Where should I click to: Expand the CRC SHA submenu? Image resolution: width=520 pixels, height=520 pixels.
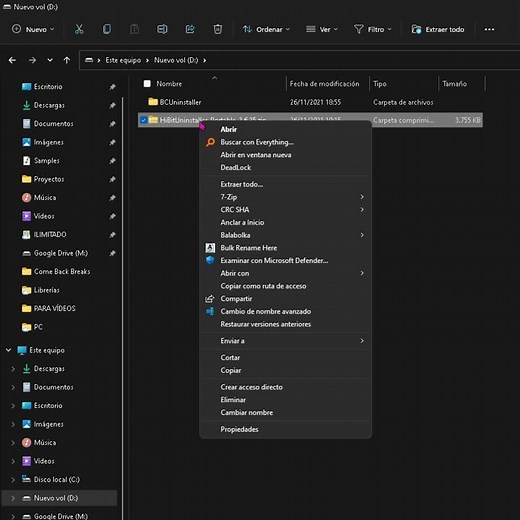(x=285, y=209)
